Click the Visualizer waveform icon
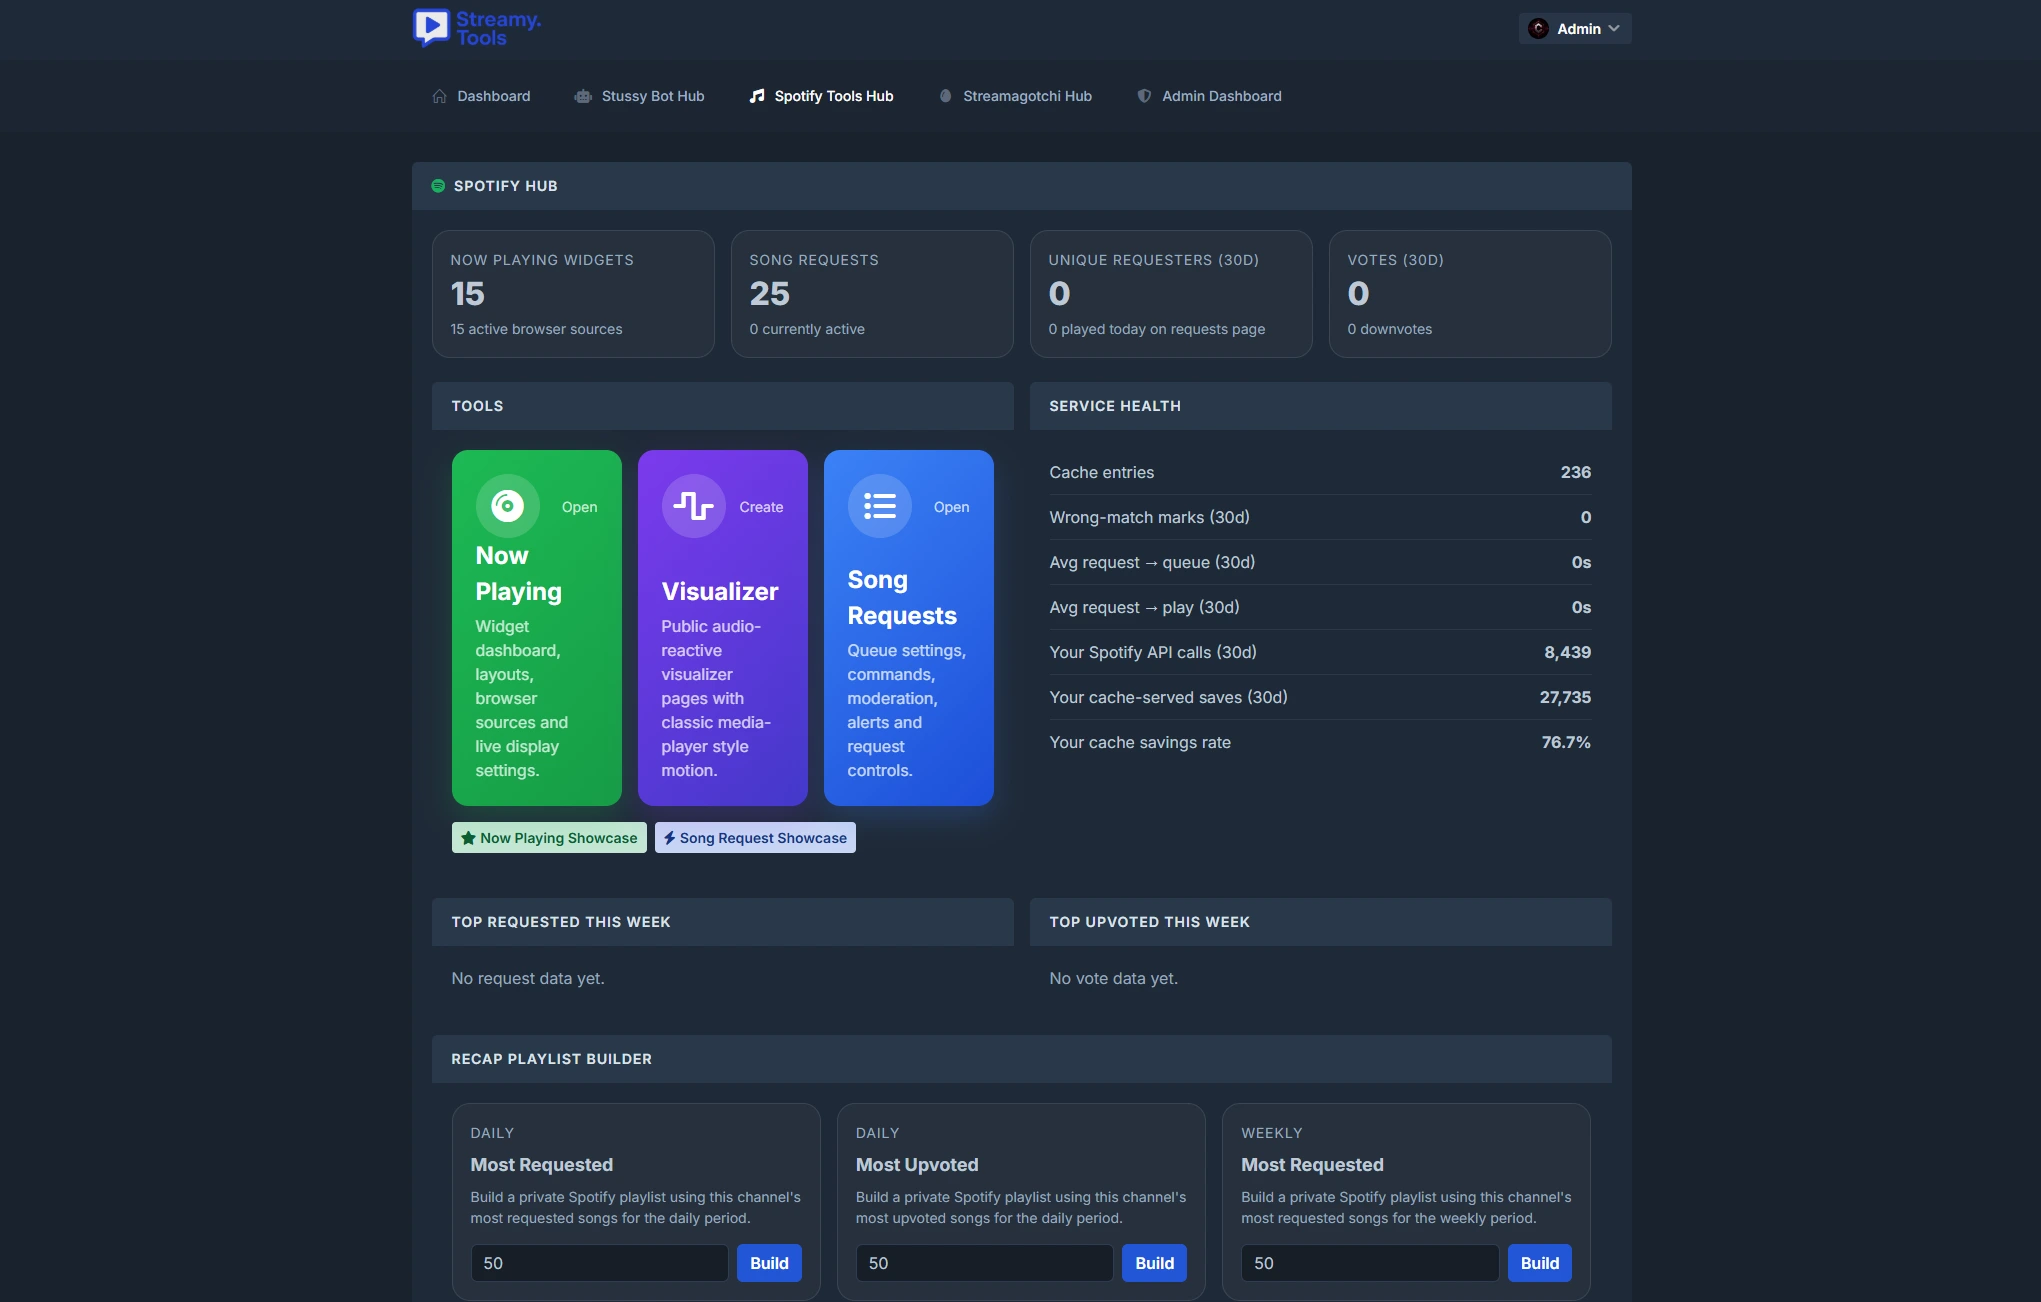This screenshot has width=2041, height=1302. click(x=693, y=506)
